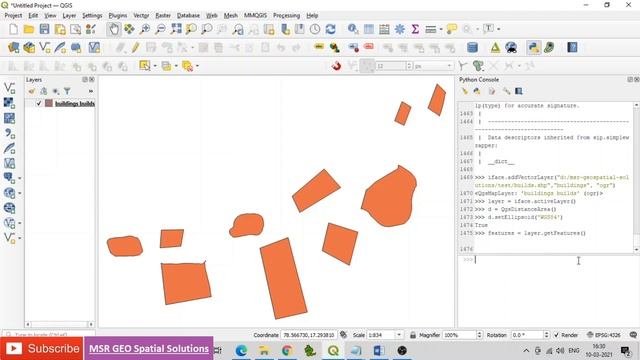Open the Scale dropdown in status bar
Image resolution: width=640 pixels, height=360 pixels.
pyautogui.click(x=399, y=335)
